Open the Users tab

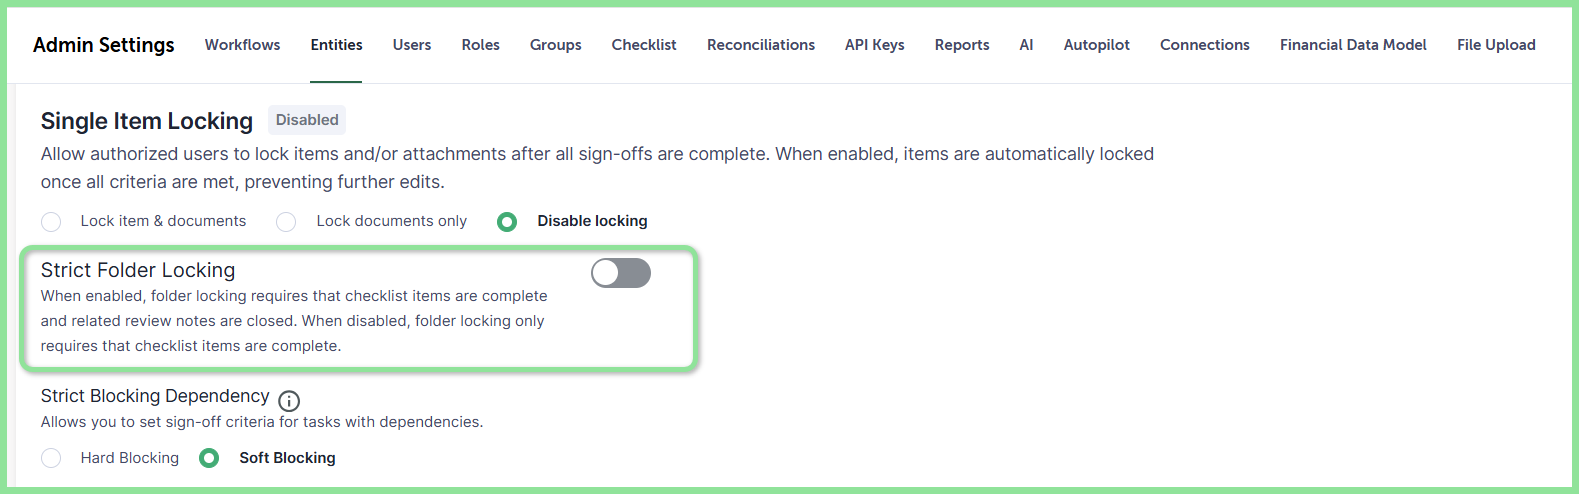(412, 45)
